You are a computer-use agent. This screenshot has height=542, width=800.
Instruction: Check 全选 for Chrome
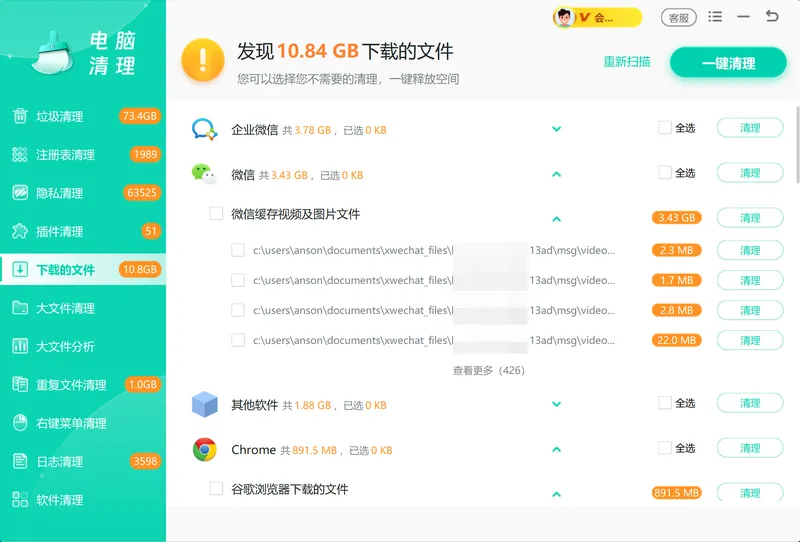point(664,448)
